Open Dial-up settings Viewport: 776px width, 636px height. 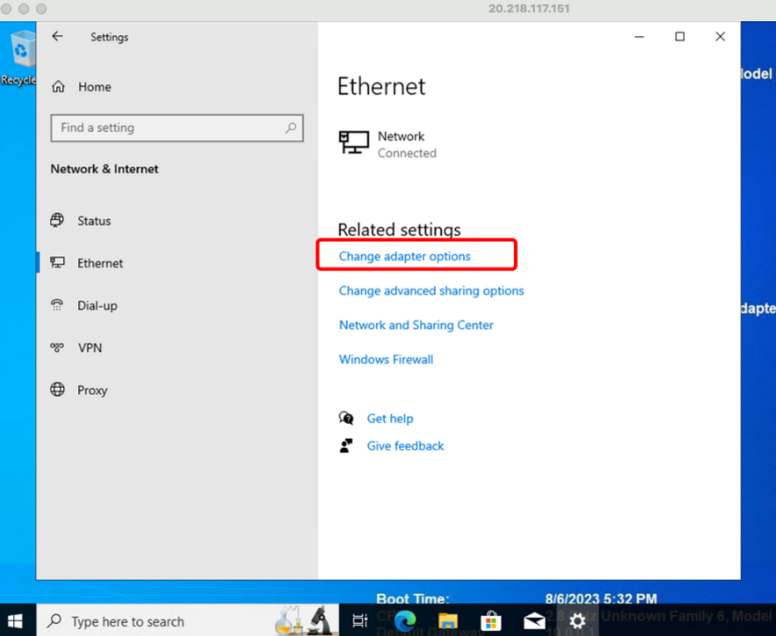point(97,306)
